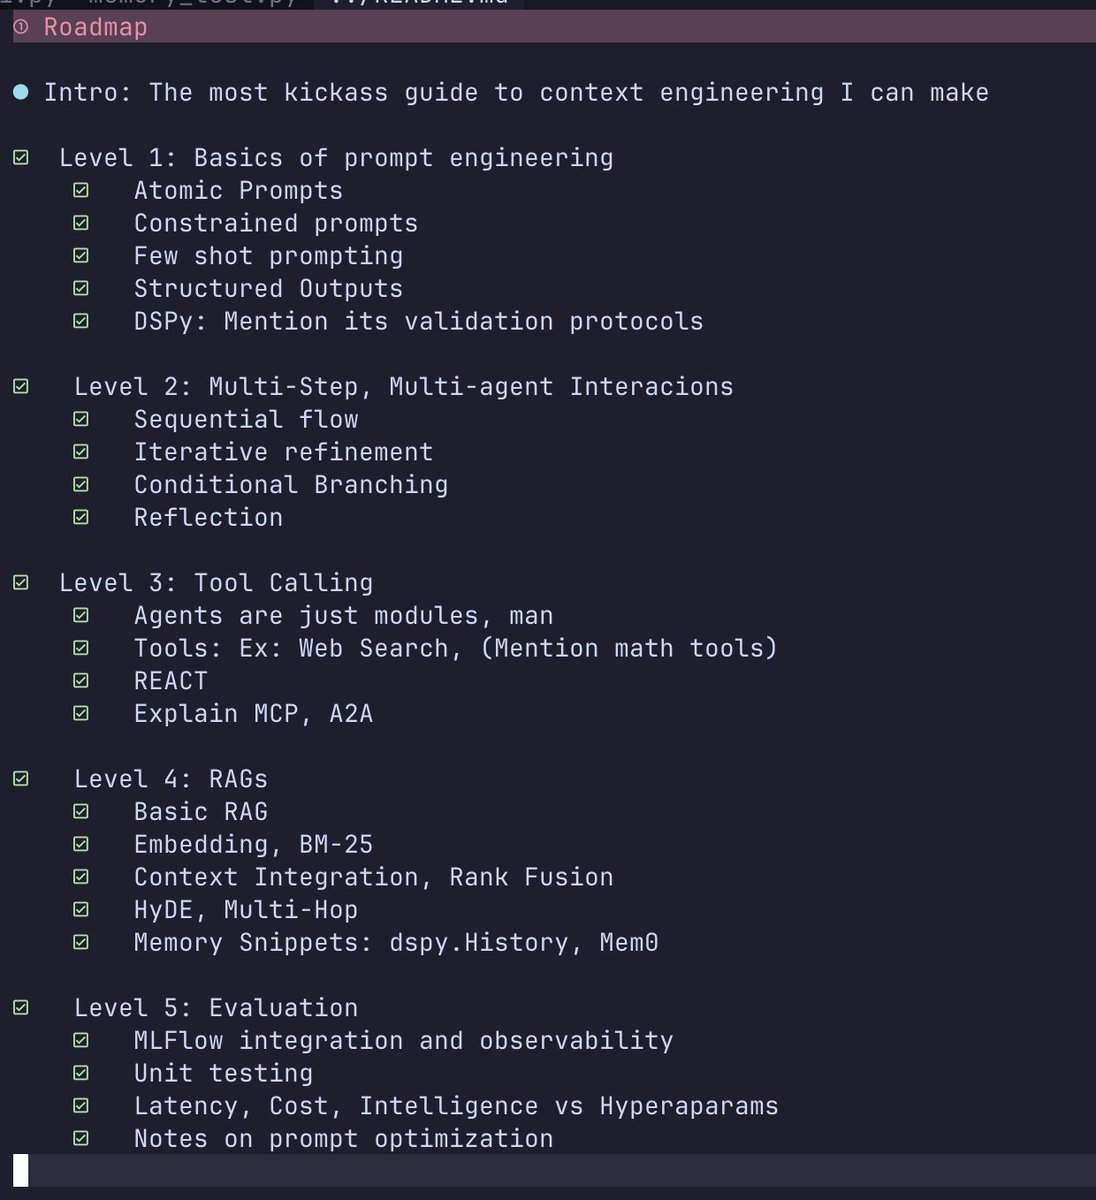Toggle the Few shot prompting checkbox
The height and width of the screenshot is (1200, 1096).
81,256
